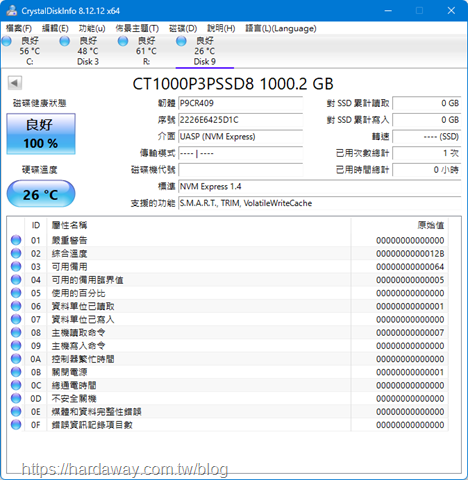Click the status orb for drive R:
Screen dimensions: 468x480
coord(123,41)
